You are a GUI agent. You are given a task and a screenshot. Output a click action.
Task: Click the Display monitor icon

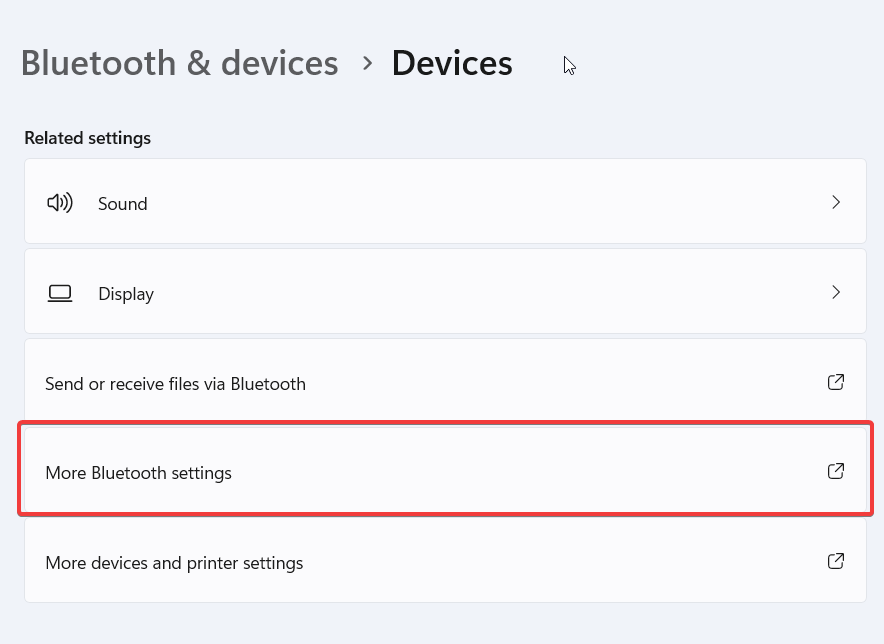click(x=60, y=292)
